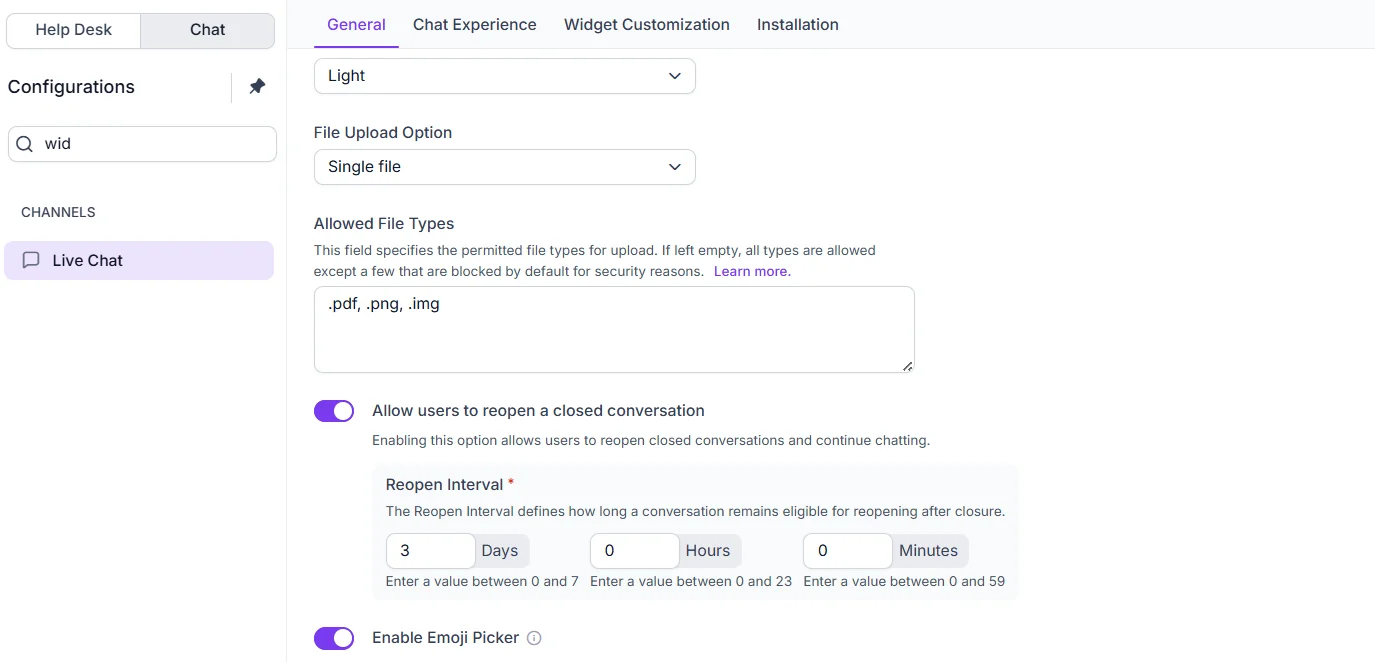Select Live Chat channel in sidebar
This screenshot has height=662, width=1375.
coord(139,260)
